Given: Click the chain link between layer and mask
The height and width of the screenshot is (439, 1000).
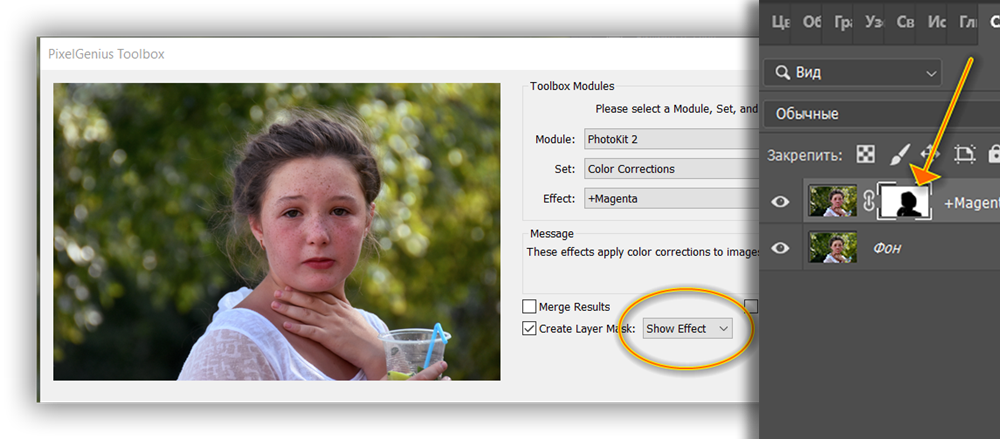Looking at the screenshot, I should (868, 202).
